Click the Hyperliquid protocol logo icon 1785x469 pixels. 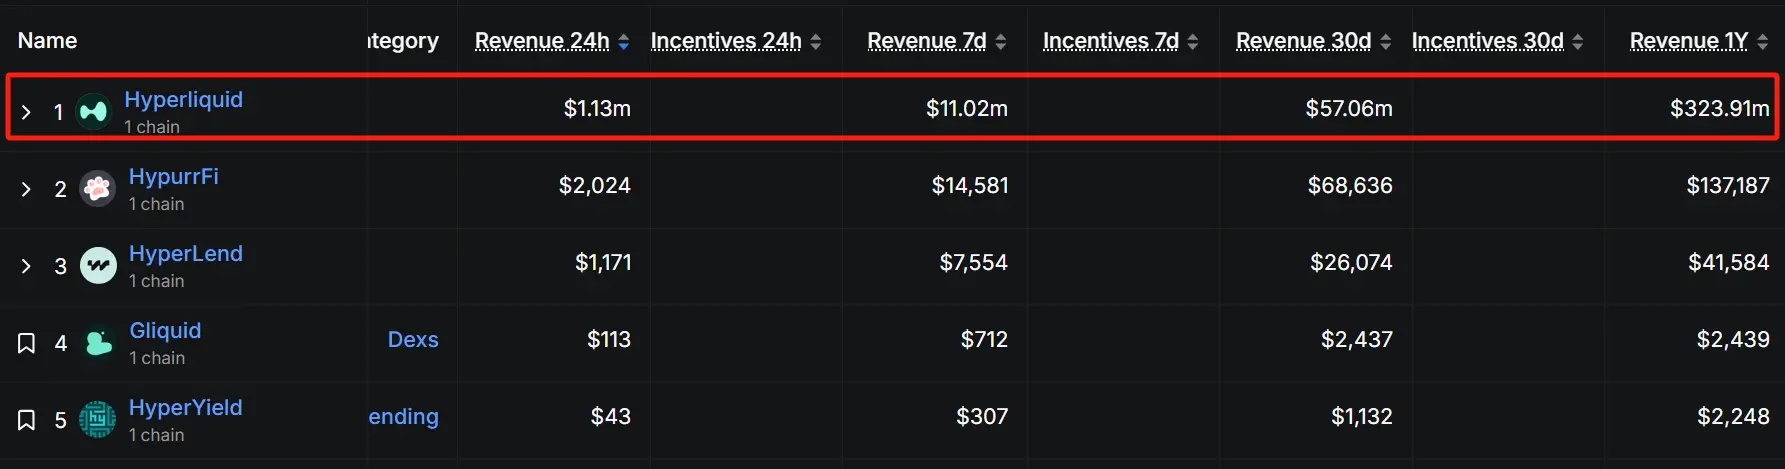tap(93, 111)
